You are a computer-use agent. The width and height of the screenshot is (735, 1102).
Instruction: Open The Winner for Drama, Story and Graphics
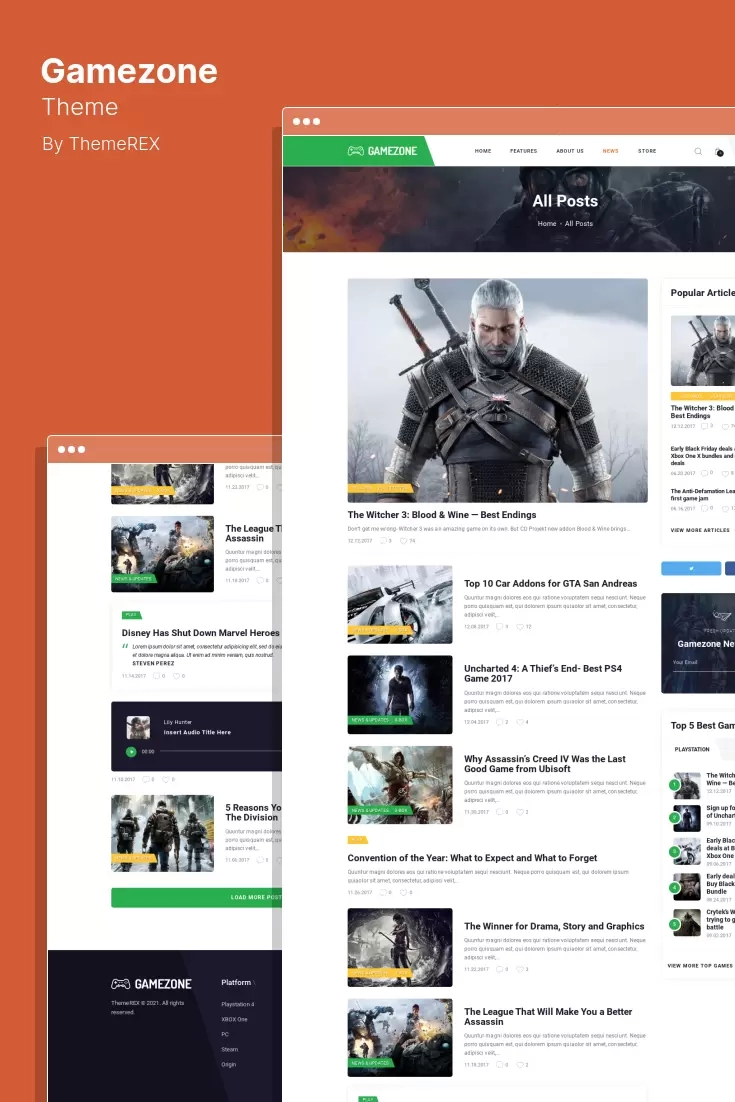point(554,926)
